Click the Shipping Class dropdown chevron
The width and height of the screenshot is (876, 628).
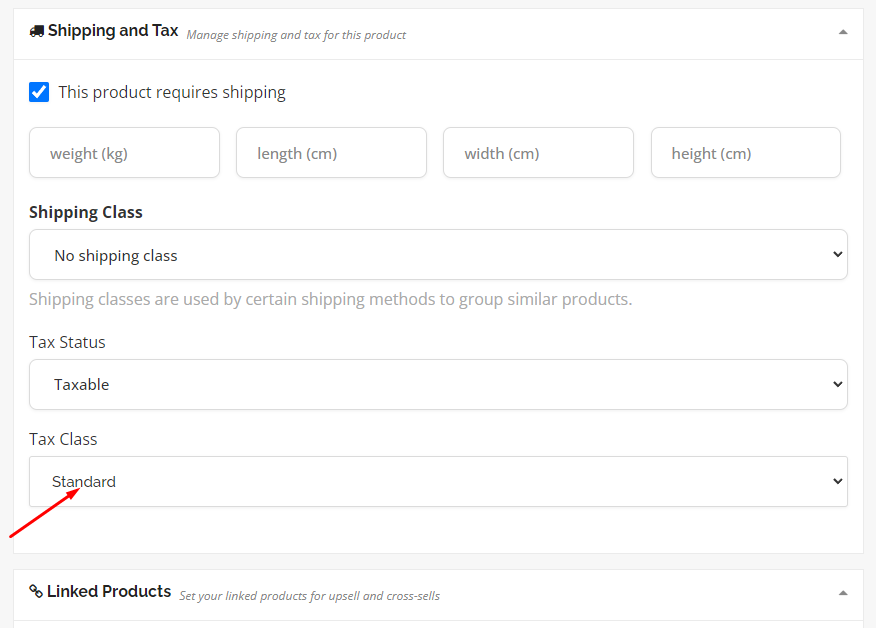(837, 255)
